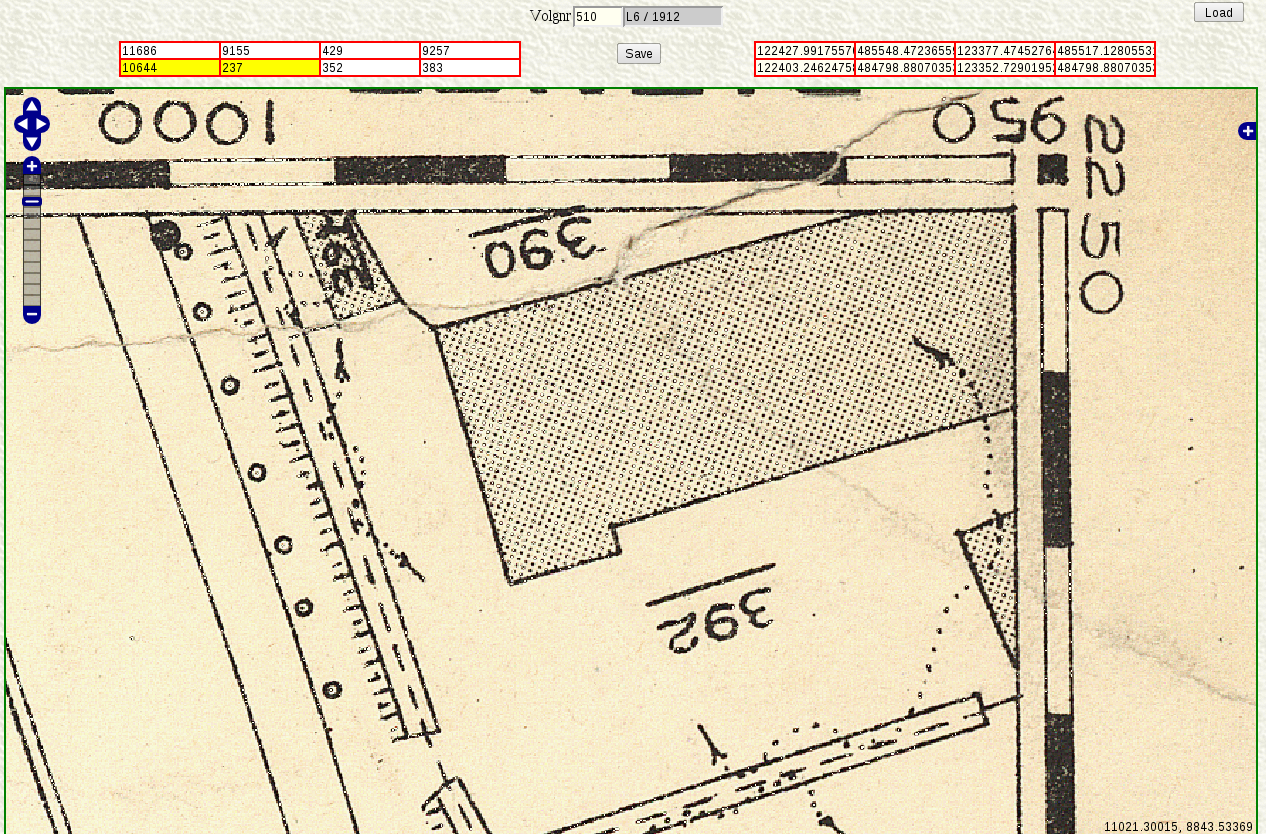This screenshot has width=1266, height=834.
Task: Focus the Volgnr field containing 510
Action: click(598, 16)
